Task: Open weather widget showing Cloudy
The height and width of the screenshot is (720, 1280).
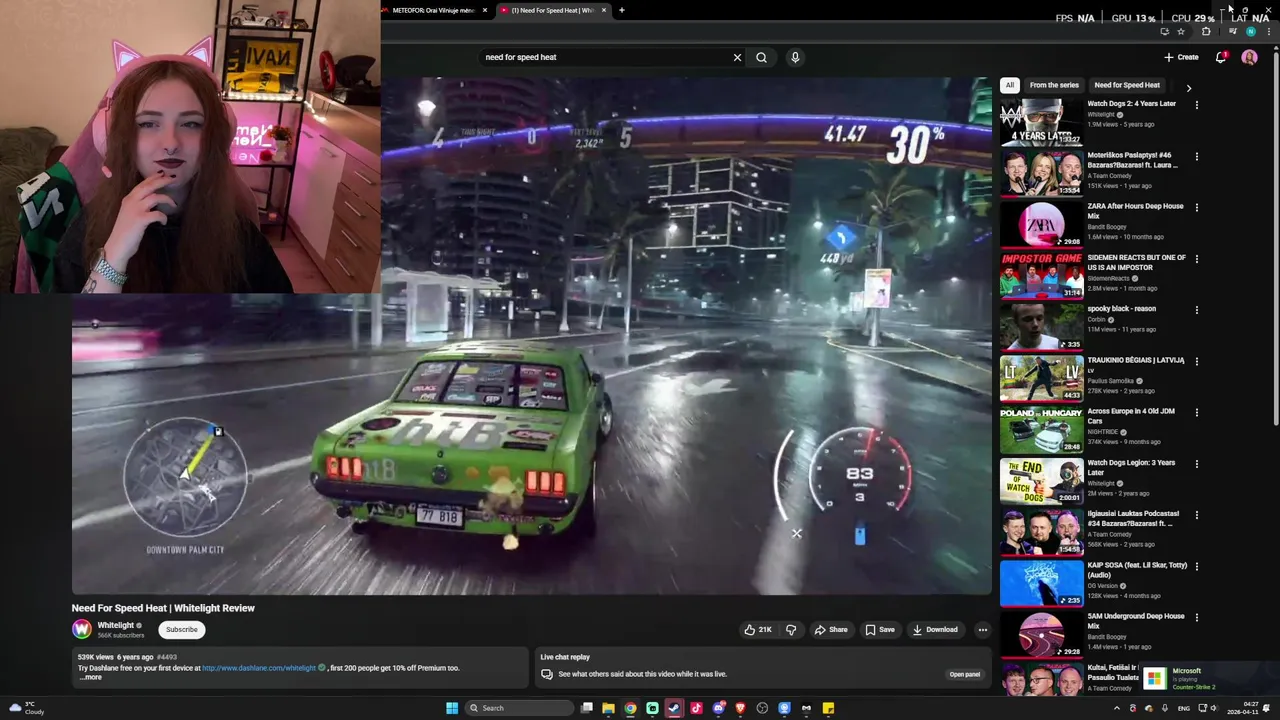Action: [24, 708]
